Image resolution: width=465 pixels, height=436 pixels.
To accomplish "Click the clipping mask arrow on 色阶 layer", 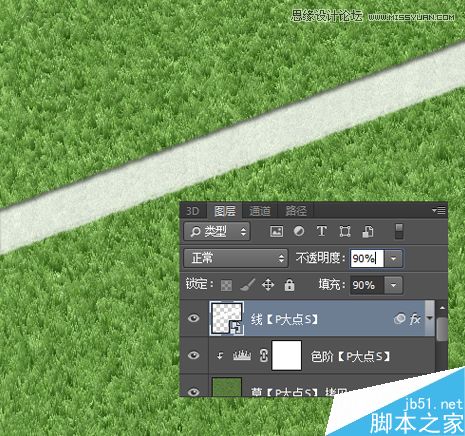I will [220, 356].
